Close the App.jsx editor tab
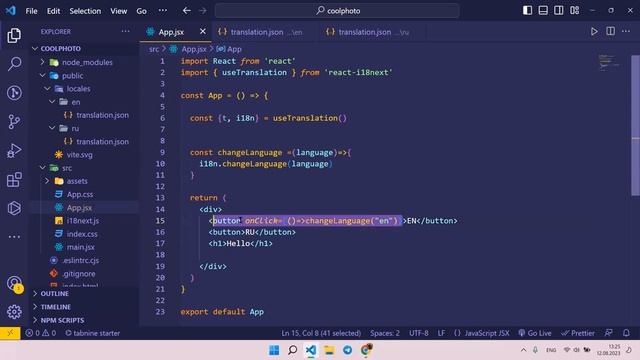Viewport: 640px width, 360px height. [203, 31]
